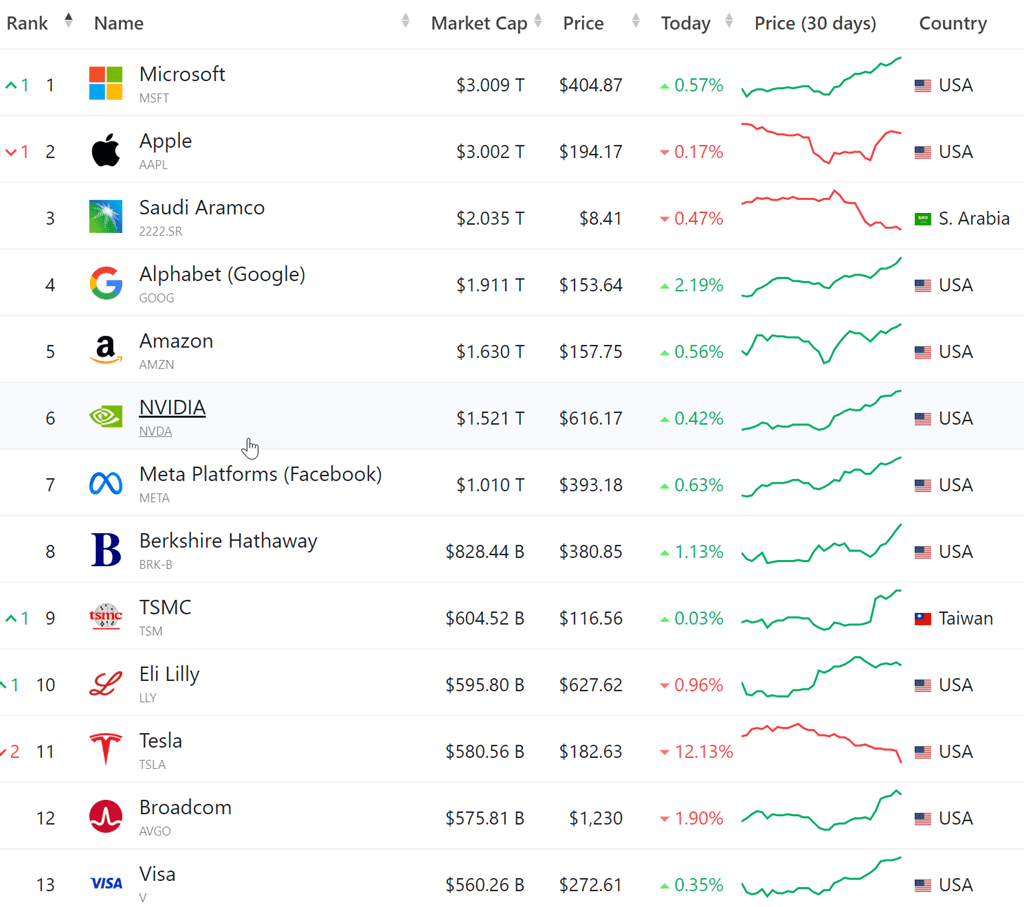Open the Berkshire Hathaway company page
This screenshot has width=1024, height=907.
click(x=228, y=541)
